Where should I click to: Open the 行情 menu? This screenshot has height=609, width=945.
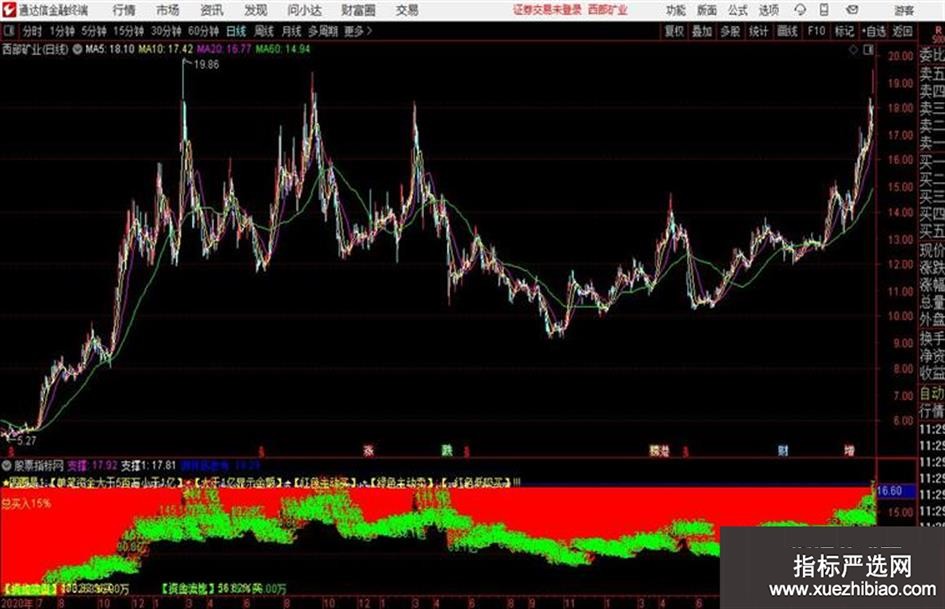pos(124,10)
